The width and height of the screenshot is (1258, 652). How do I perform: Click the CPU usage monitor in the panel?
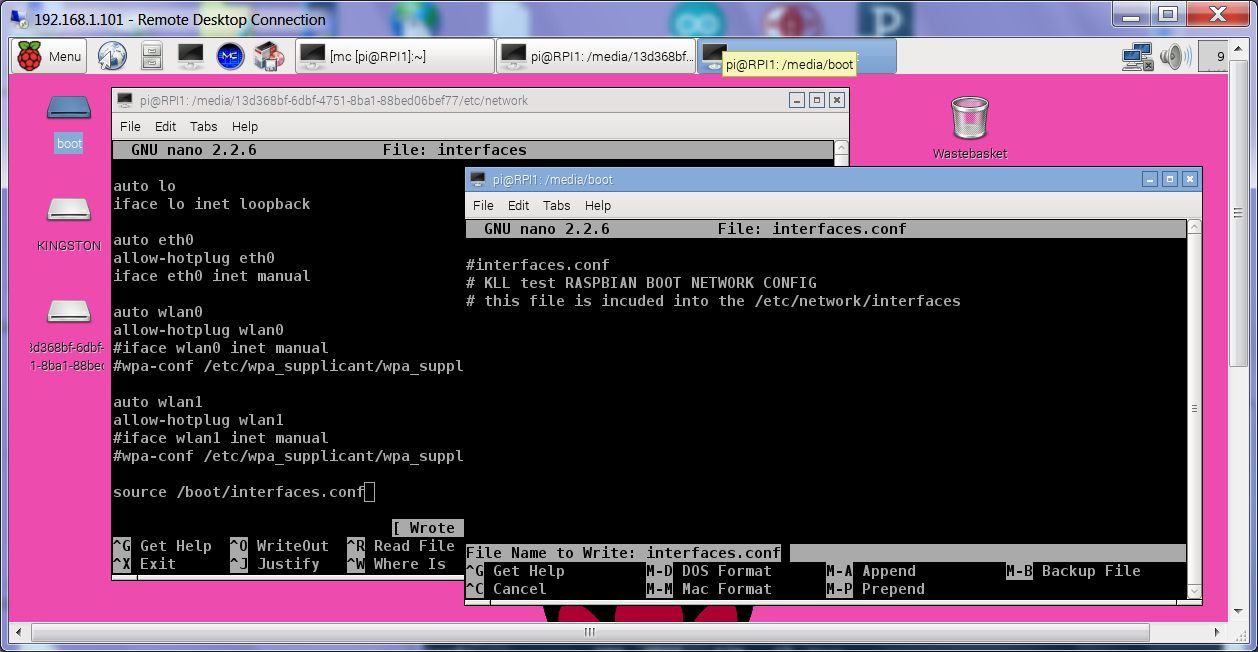tap(1212, 57)
